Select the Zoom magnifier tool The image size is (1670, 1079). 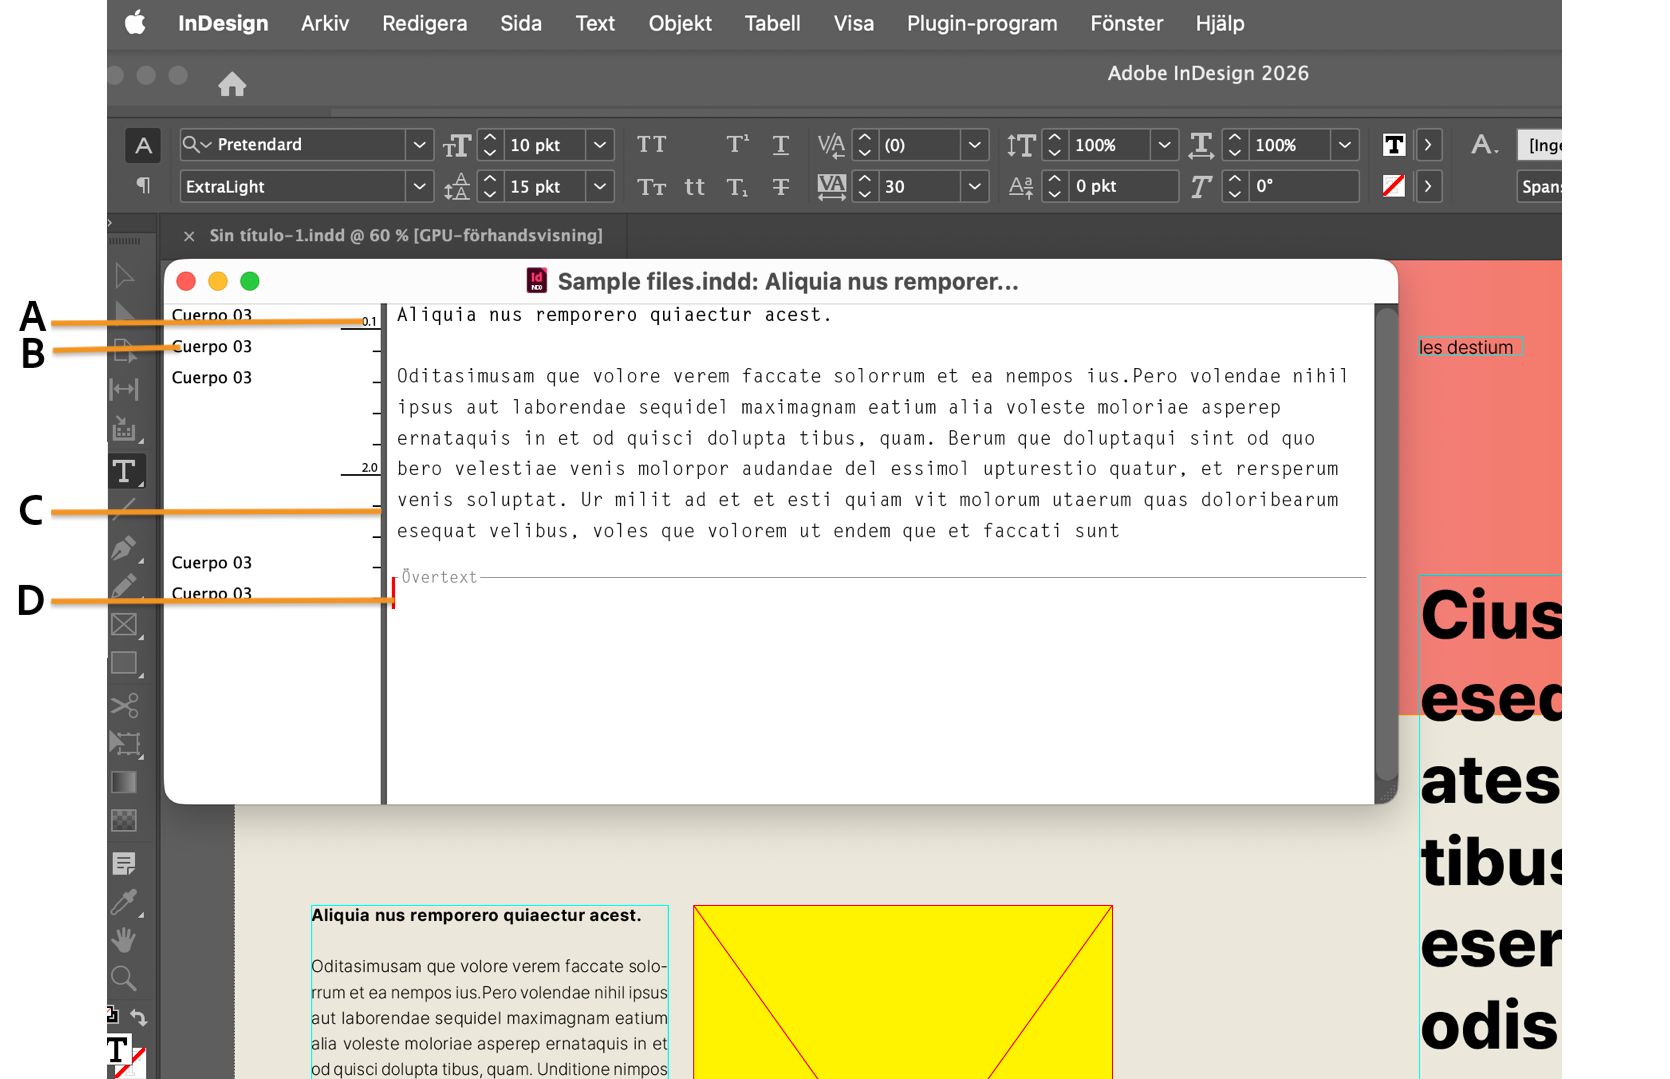point(124,978)
